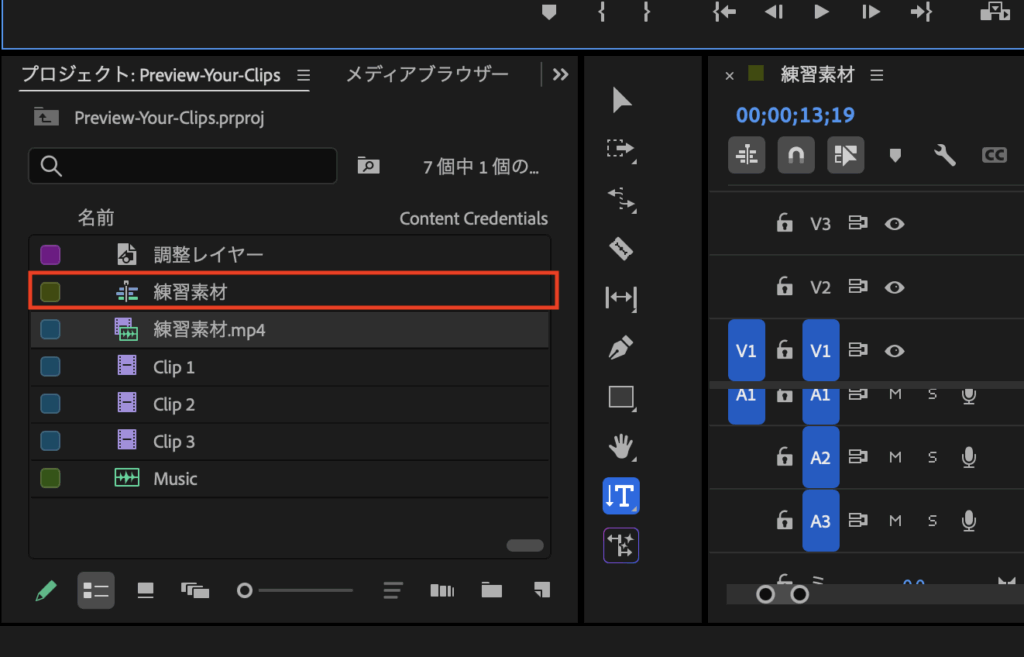Click the Play button in monitor
This screenshot has width=1024, height=657.
coord(821,12)
